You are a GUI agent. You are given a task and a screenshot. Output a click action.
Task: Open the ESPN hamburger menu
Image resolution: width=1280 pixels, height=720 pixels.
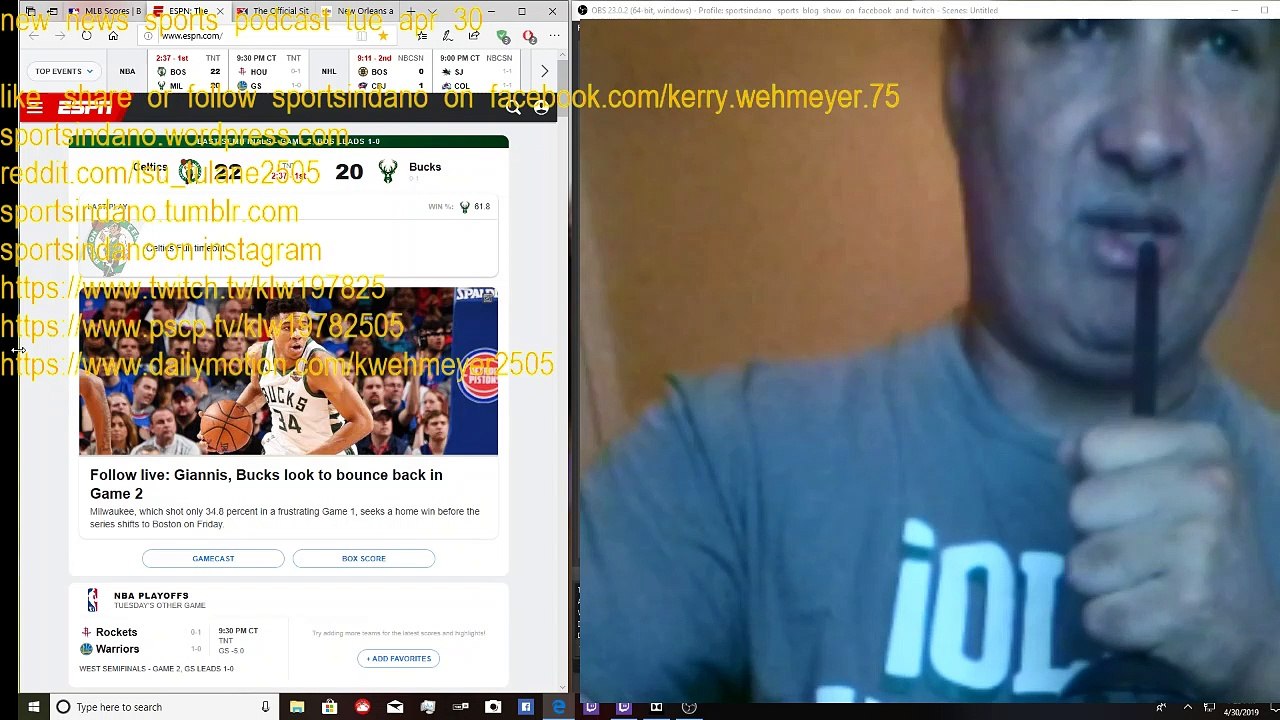point(35,107)
